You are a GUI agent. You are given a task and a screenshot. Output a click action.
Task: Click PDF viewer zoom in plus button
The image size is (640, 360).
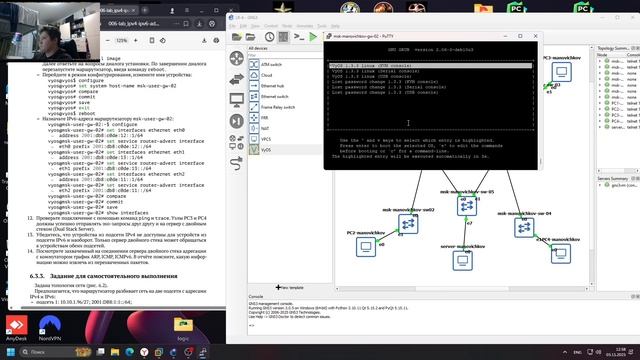136,40
